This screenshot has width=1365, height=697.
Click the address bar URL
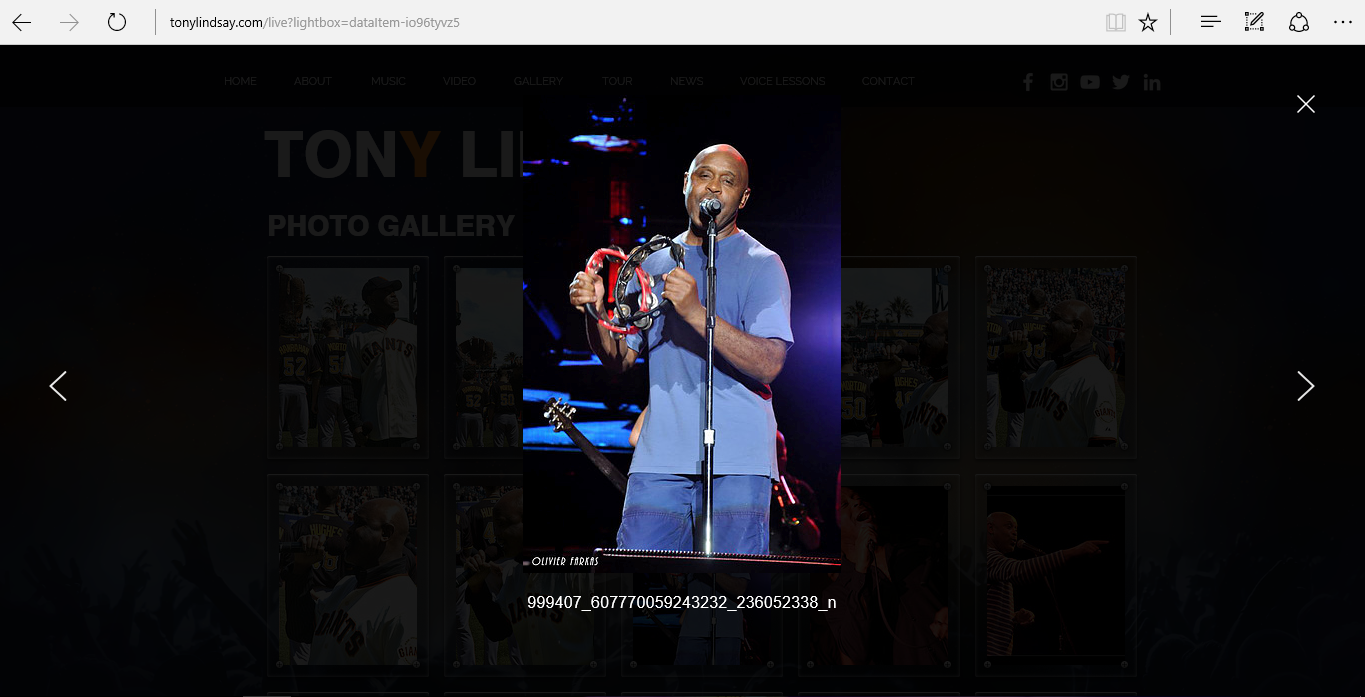[315, 22]
